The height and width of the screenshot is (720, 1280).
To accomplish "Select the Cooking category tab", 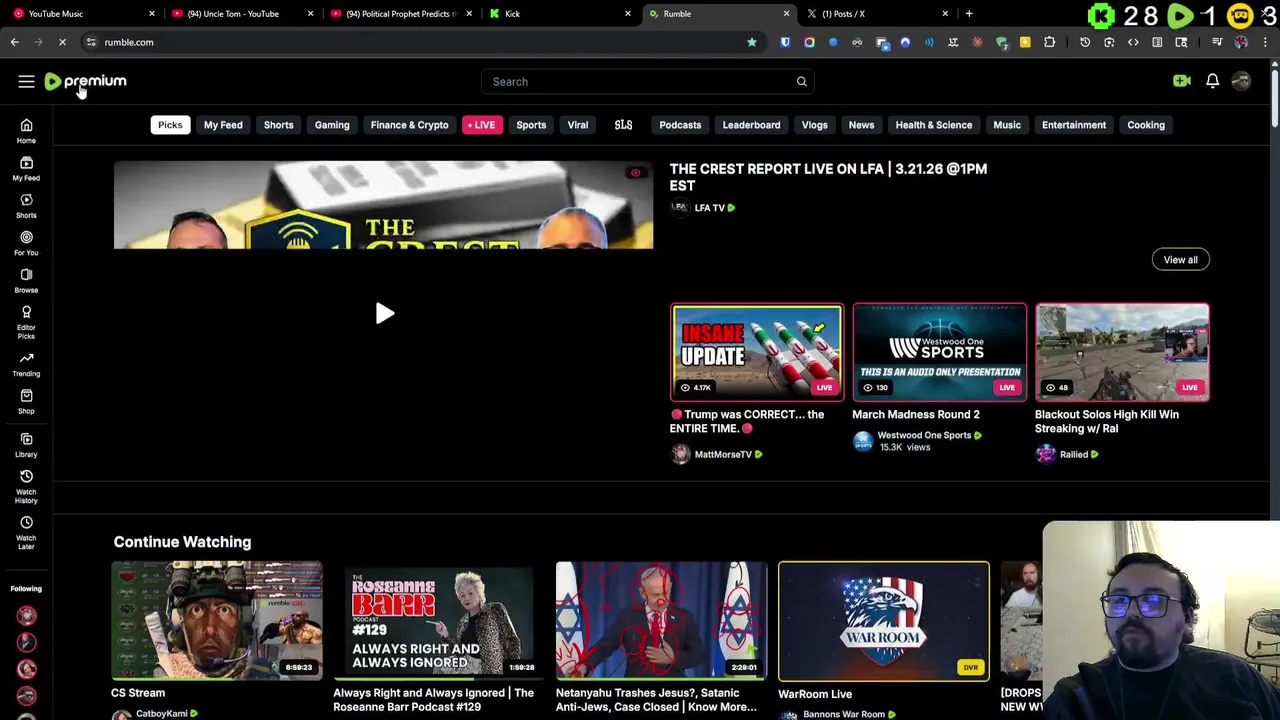I will [x=1146, y=125].
